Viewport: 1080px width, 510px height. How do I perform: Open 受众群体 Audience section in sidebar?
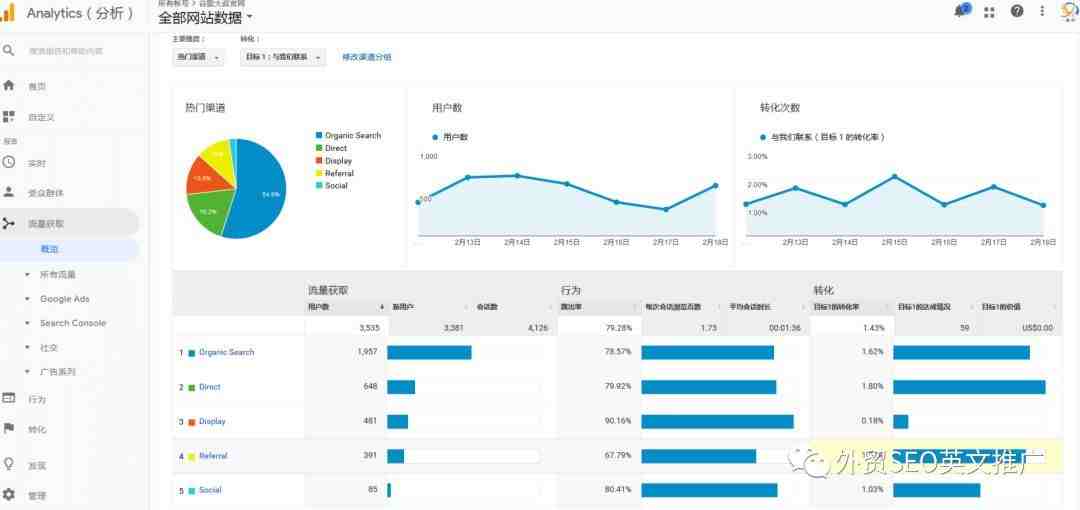(x=46, y=193)
